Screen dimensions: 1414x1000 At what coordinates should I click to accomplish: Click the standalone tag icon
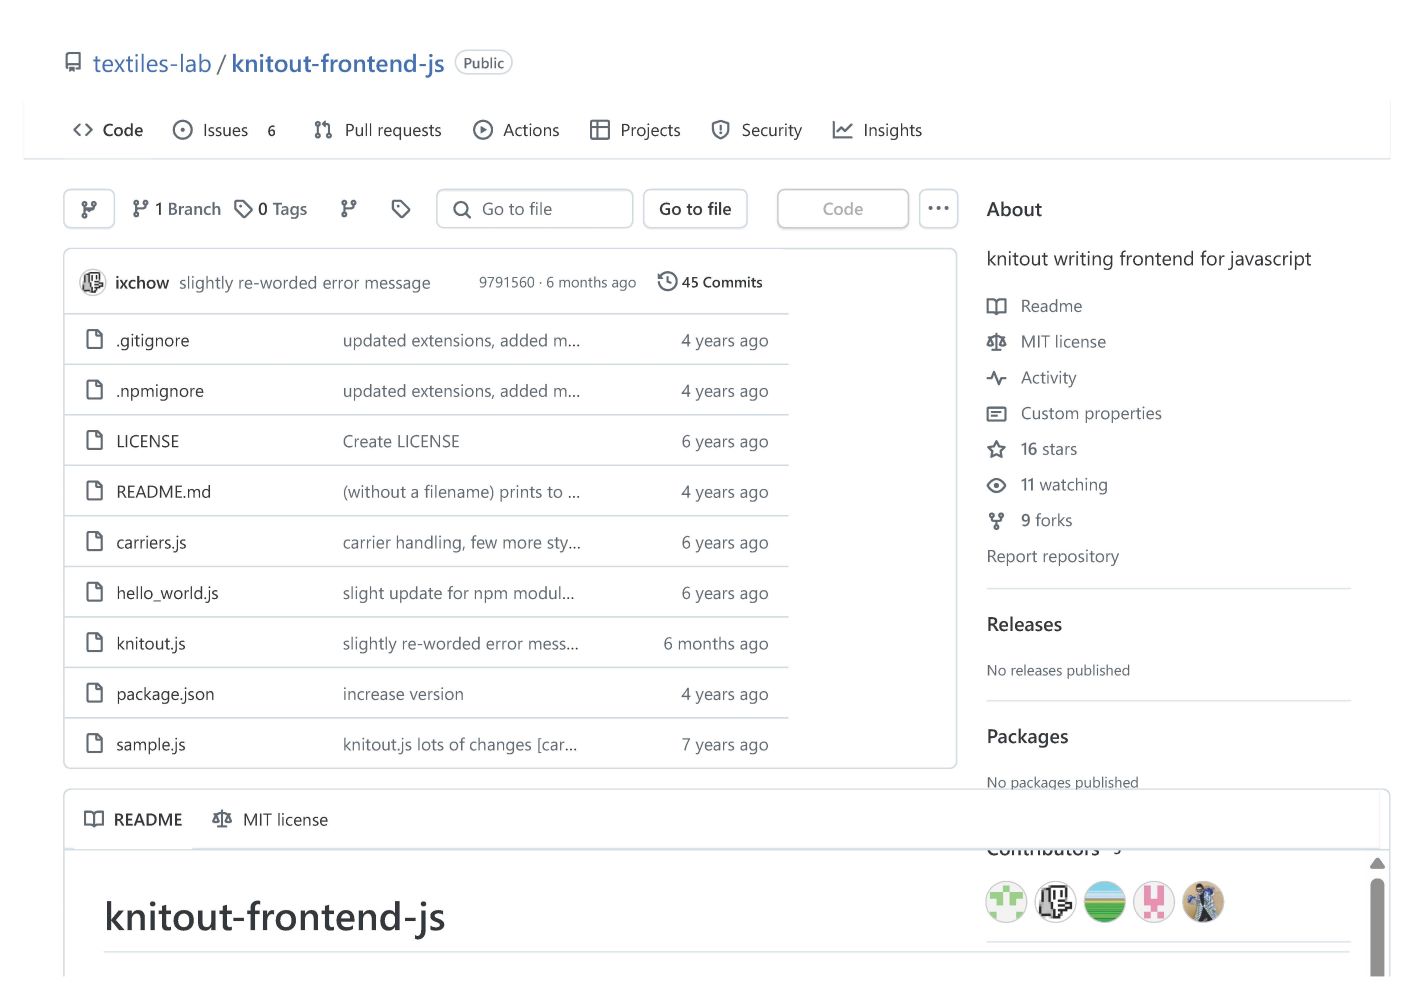[401, 209]
